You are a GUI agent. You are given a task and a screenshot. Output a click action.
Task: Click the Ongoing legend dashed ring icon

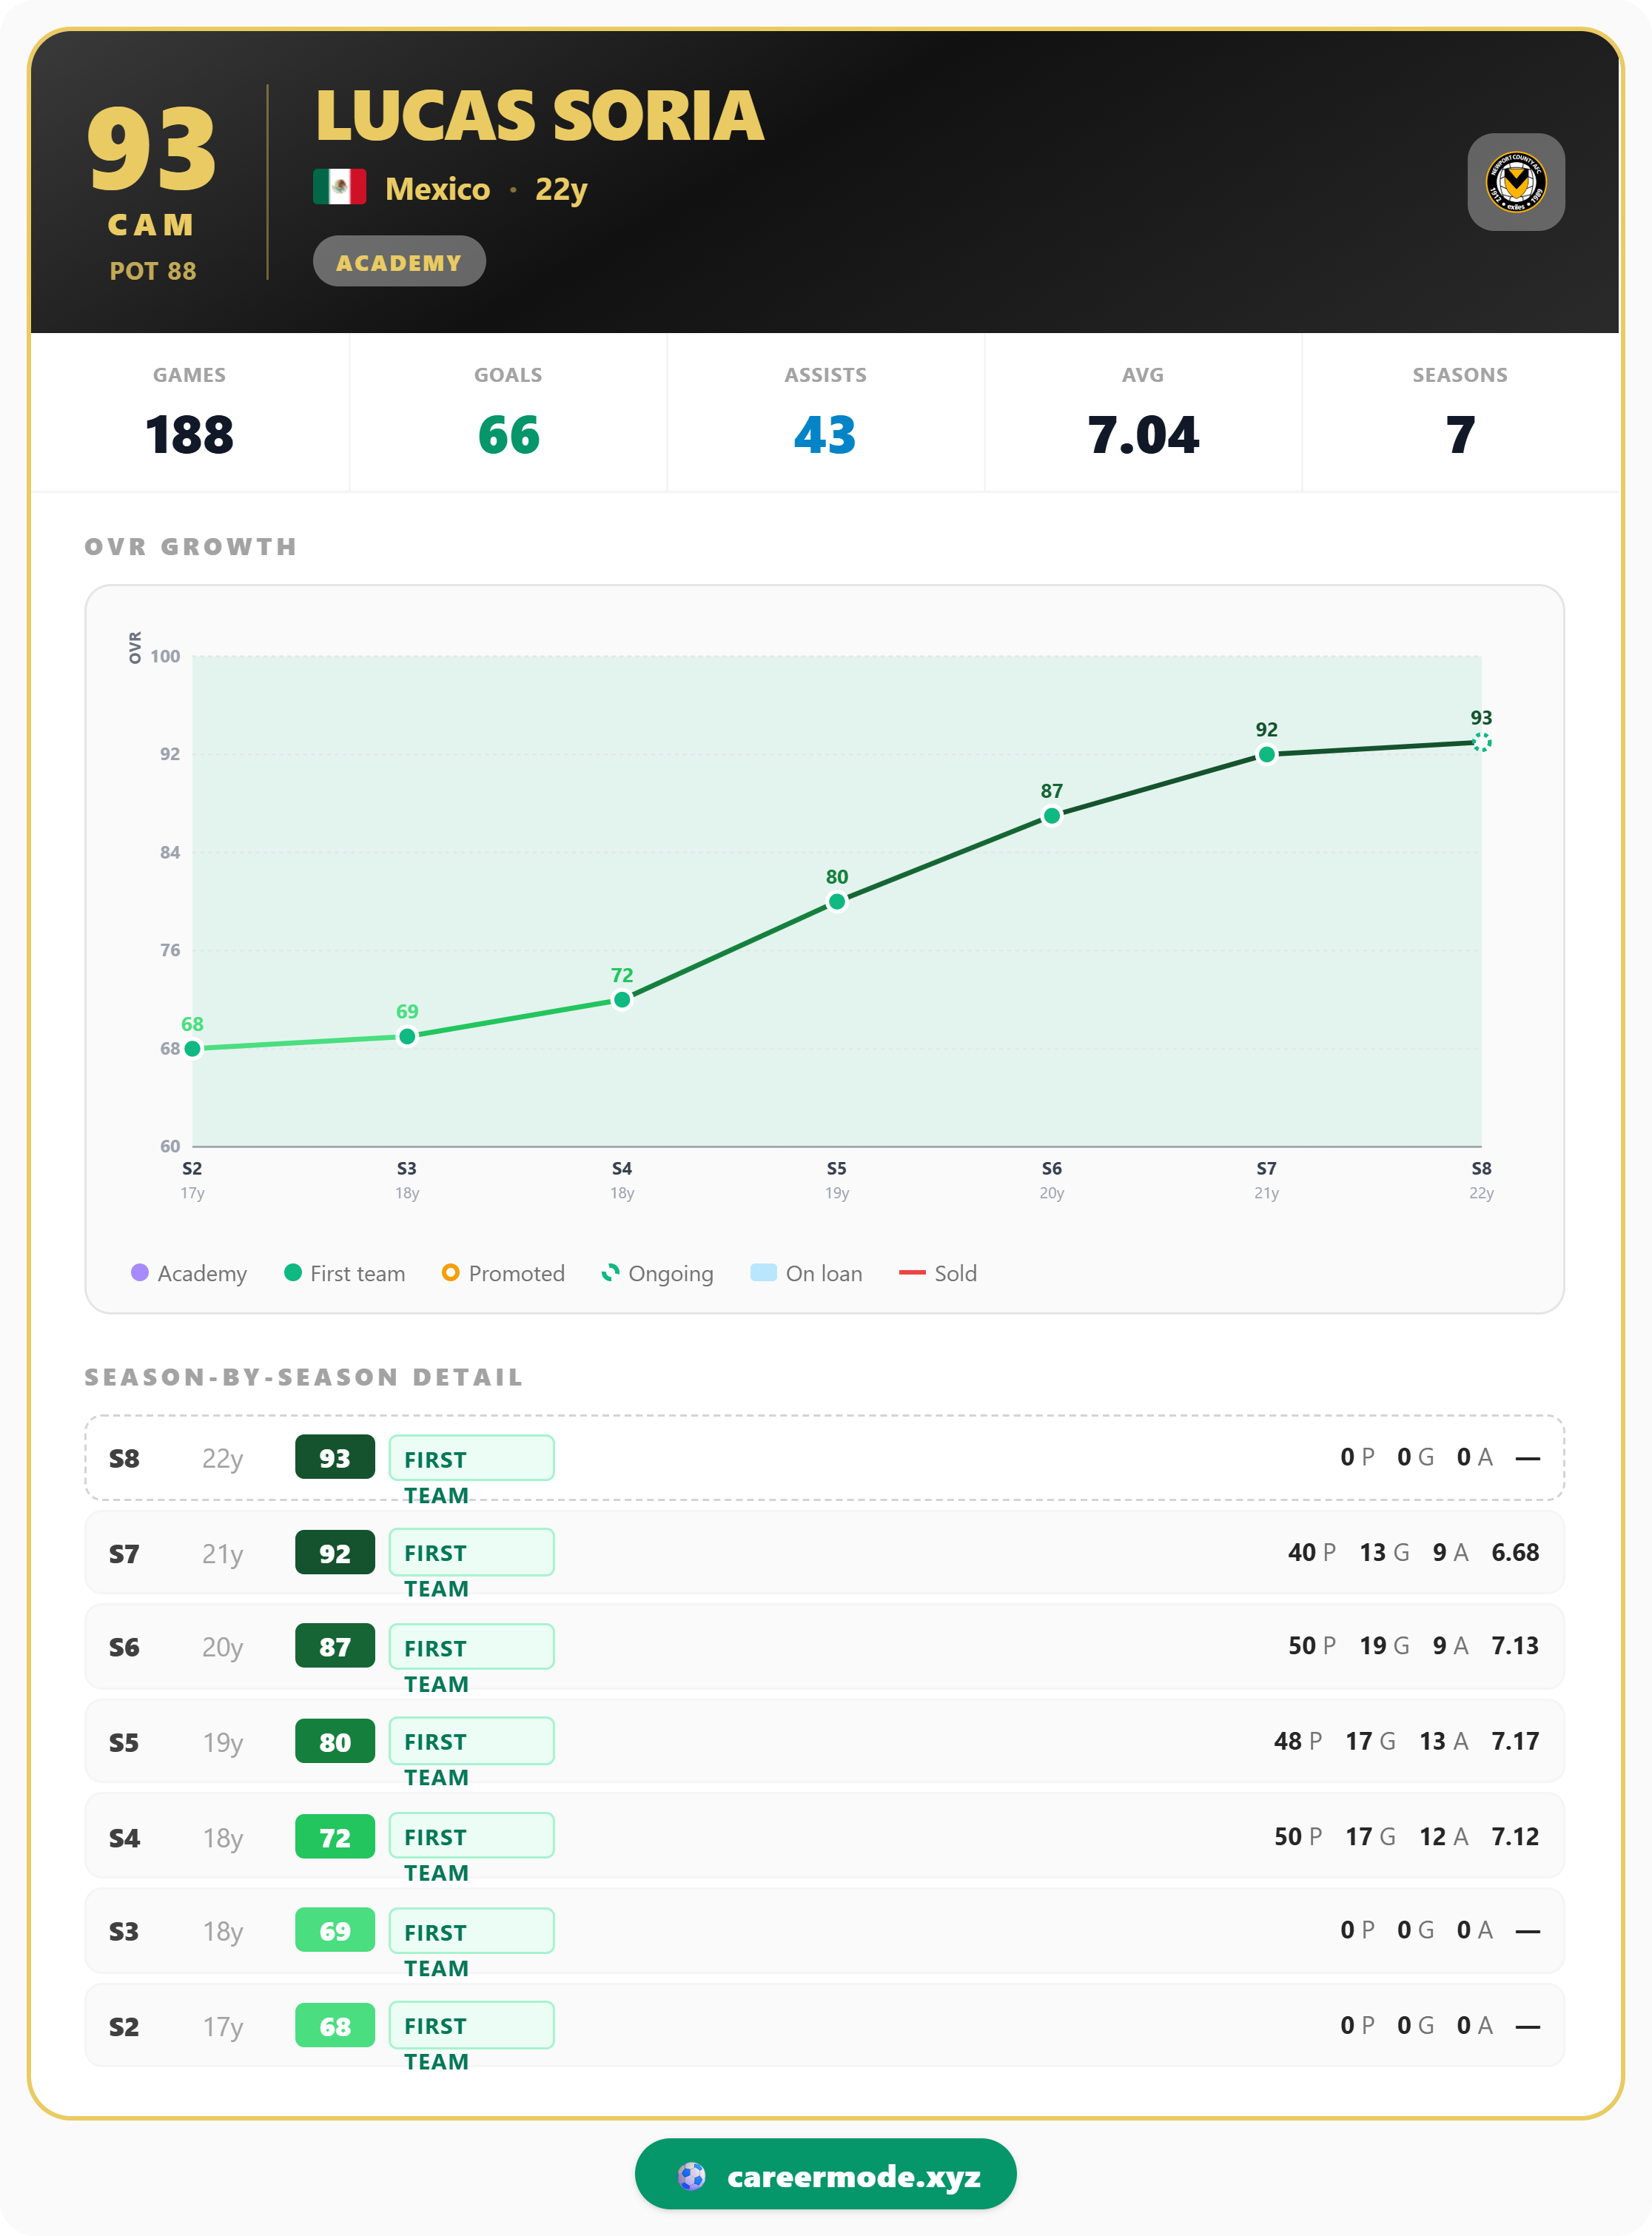pos(610,1272)
